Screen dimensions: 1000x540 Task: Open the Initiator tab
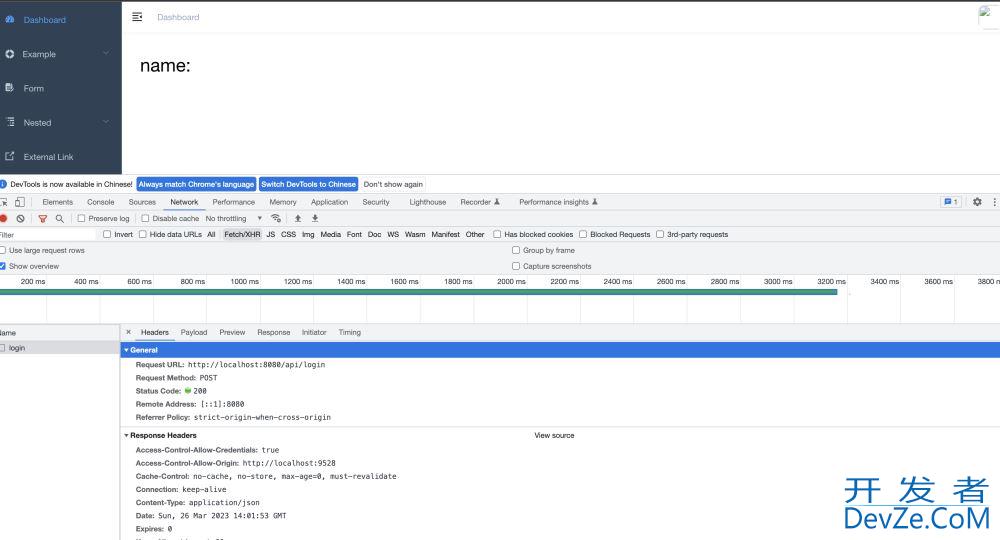pos(314,332)
